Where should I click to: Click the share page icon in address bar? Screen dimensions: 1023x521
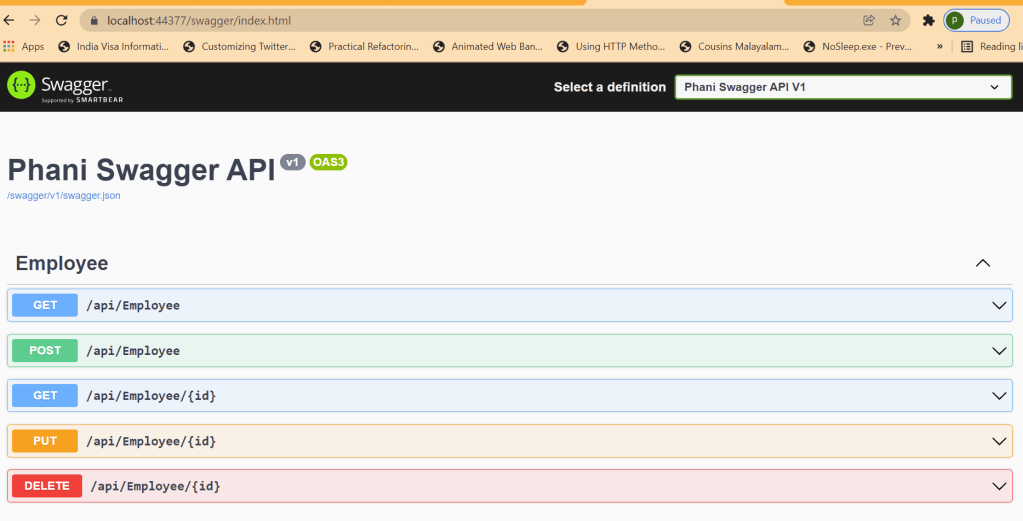869,20
